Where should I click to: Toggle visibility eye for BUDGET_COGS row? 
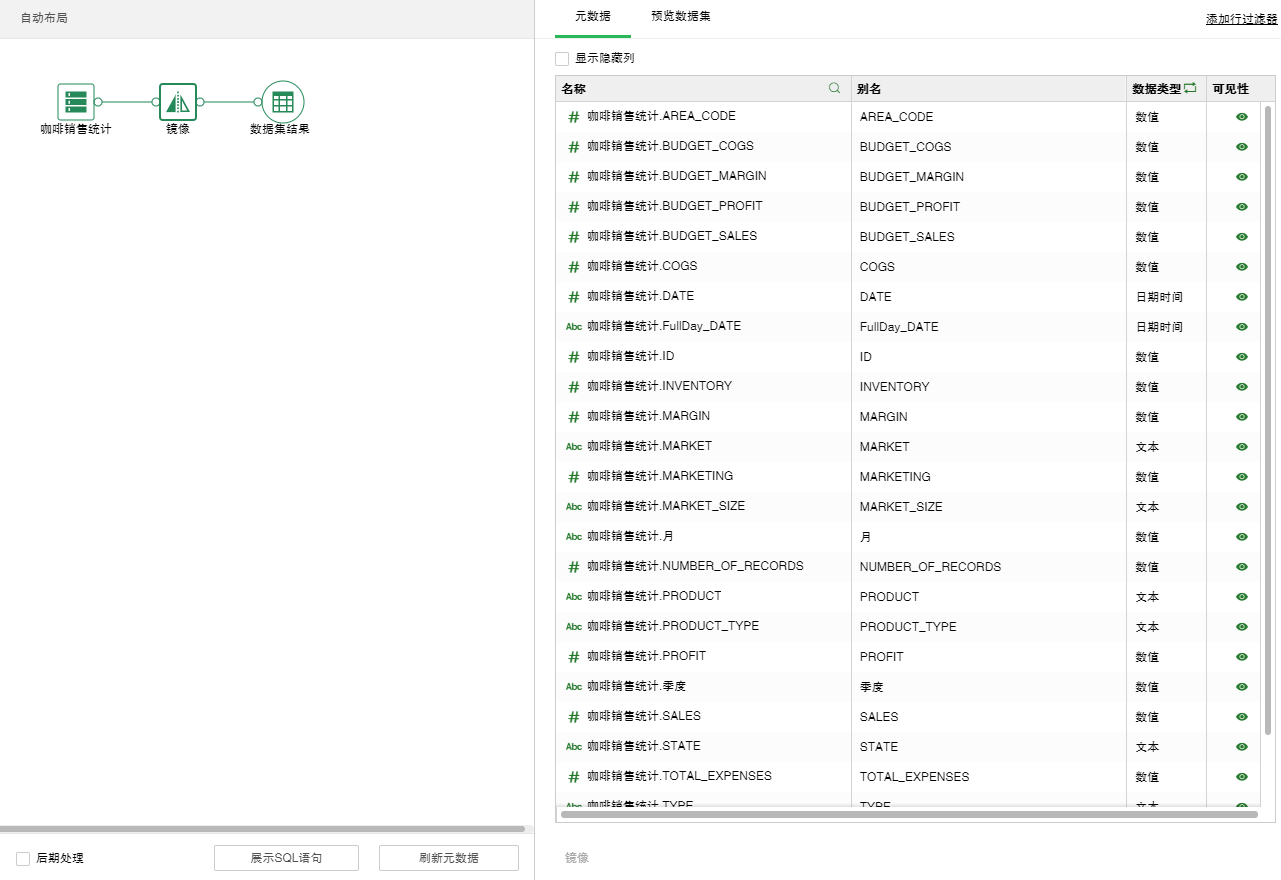[x=1242, y=147]
